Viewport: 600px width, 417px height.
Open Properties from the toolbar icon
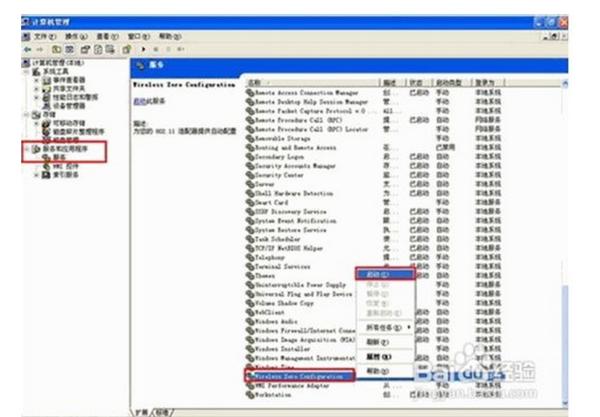85,49
